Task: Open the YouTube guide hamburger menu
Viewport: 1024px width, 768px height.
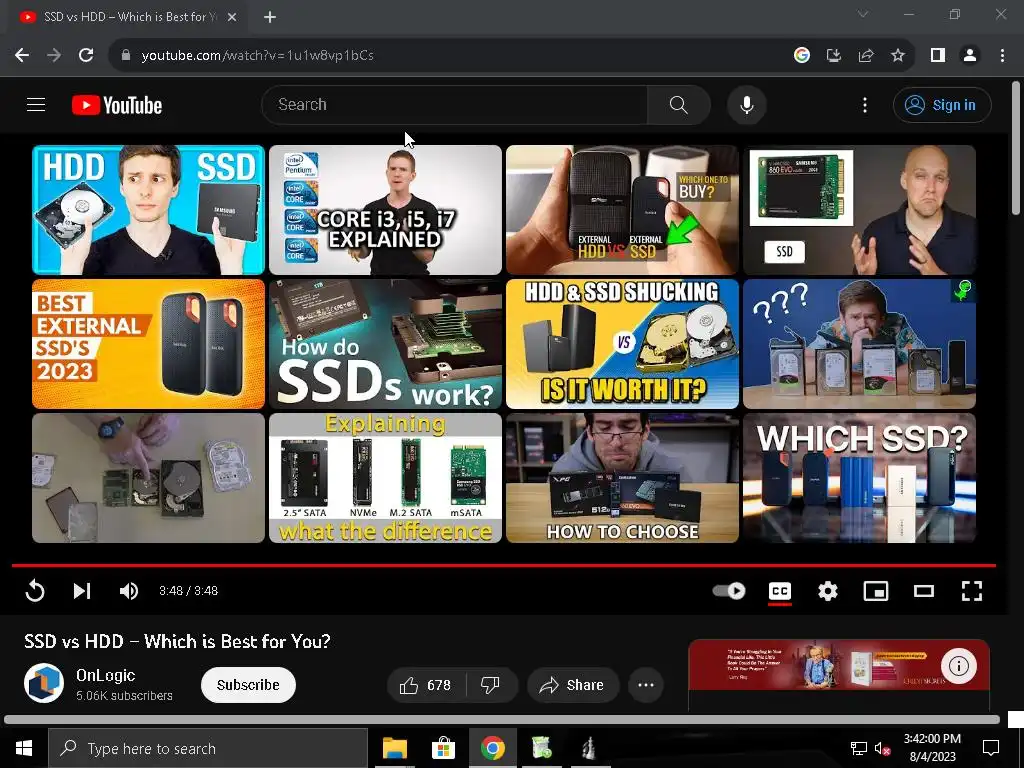Action: (x=36, y=104)
